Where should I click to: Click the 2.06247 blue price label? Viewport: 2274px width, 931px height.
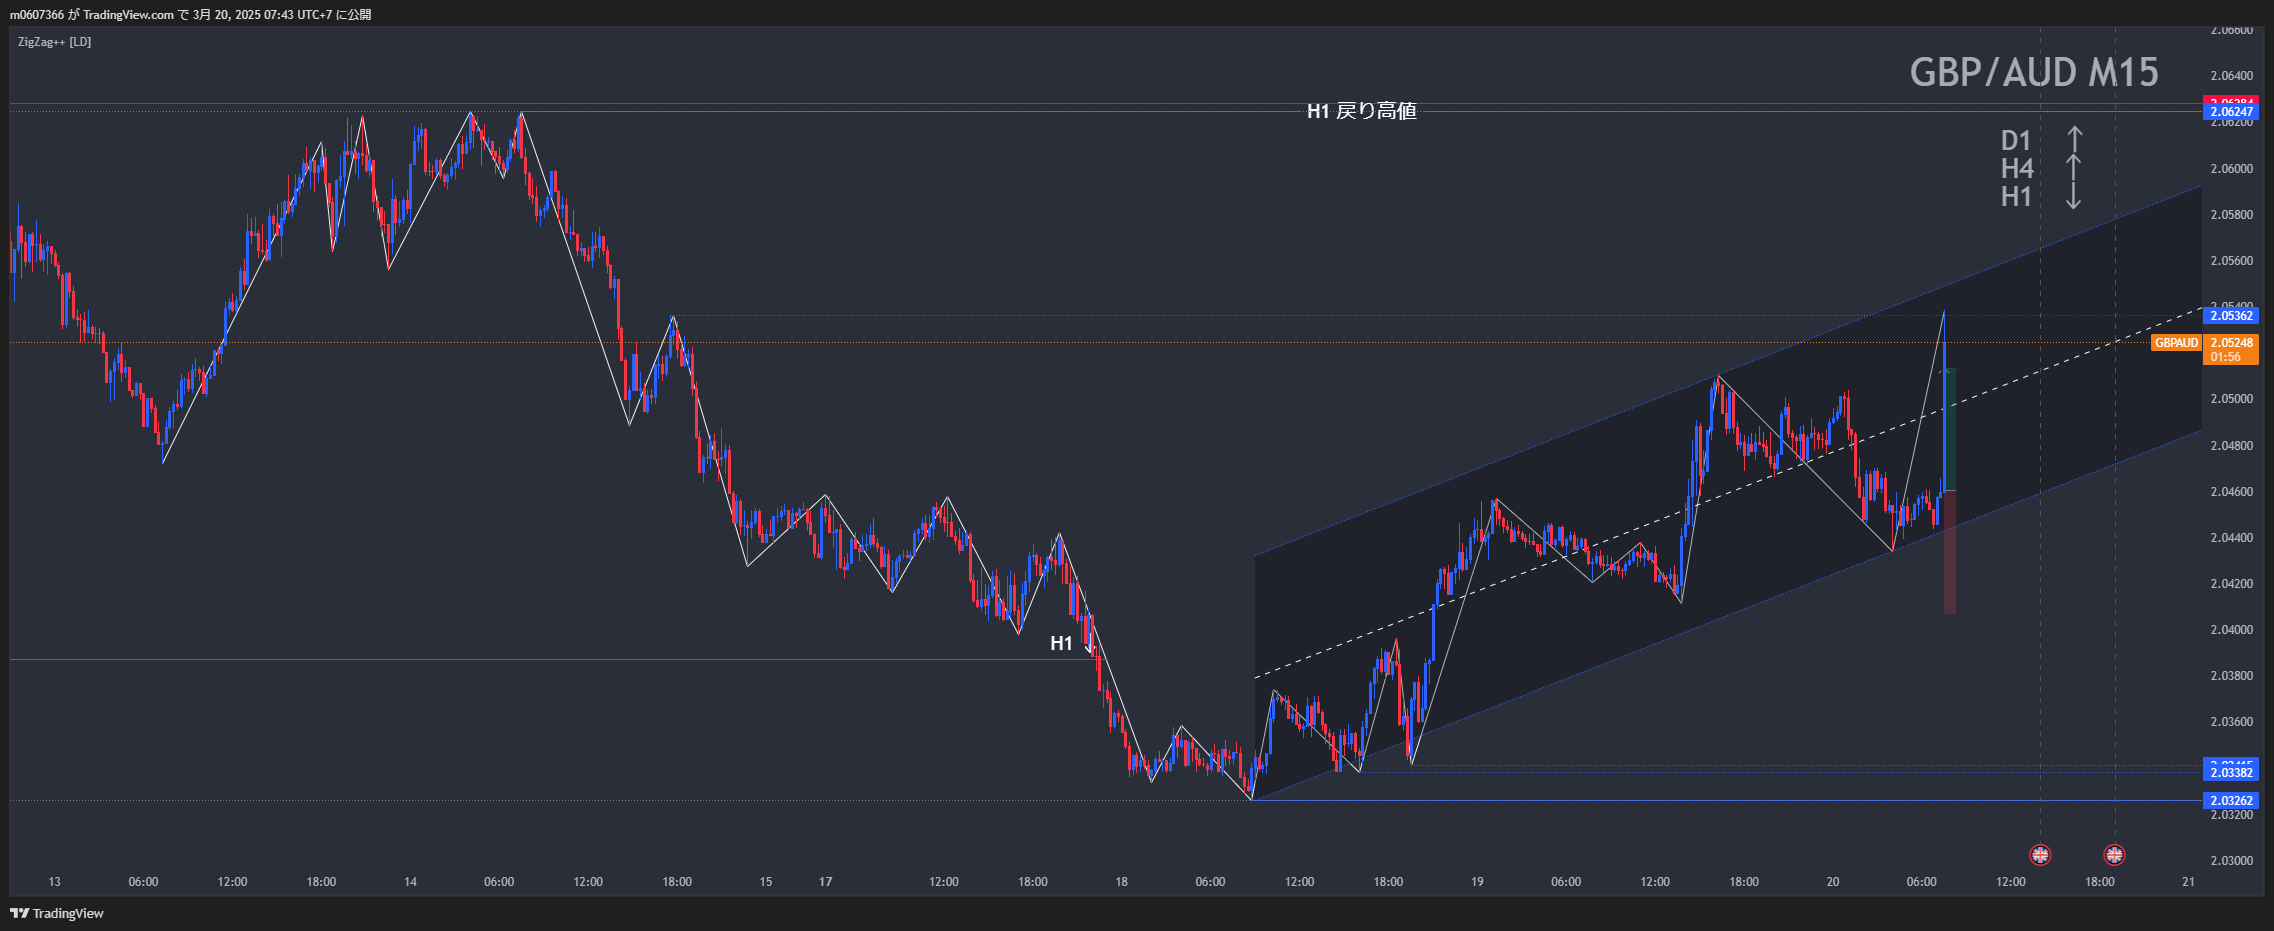pos(2230,112)
